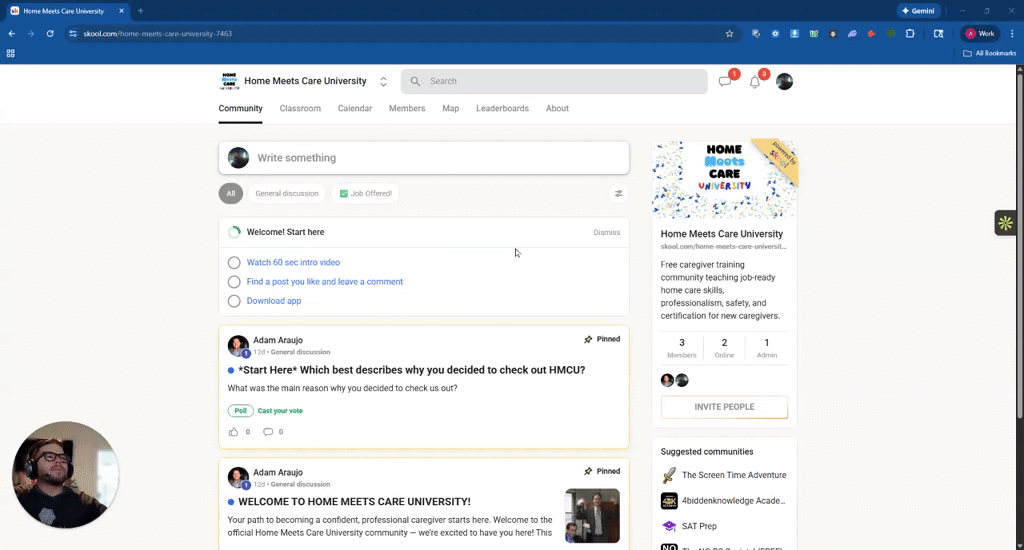Open WELCOME TO HOME MEETS CARE UNIVERSITY post
Image resolution: width=1024 pixels, height=550 pixels.
(354, 502)
